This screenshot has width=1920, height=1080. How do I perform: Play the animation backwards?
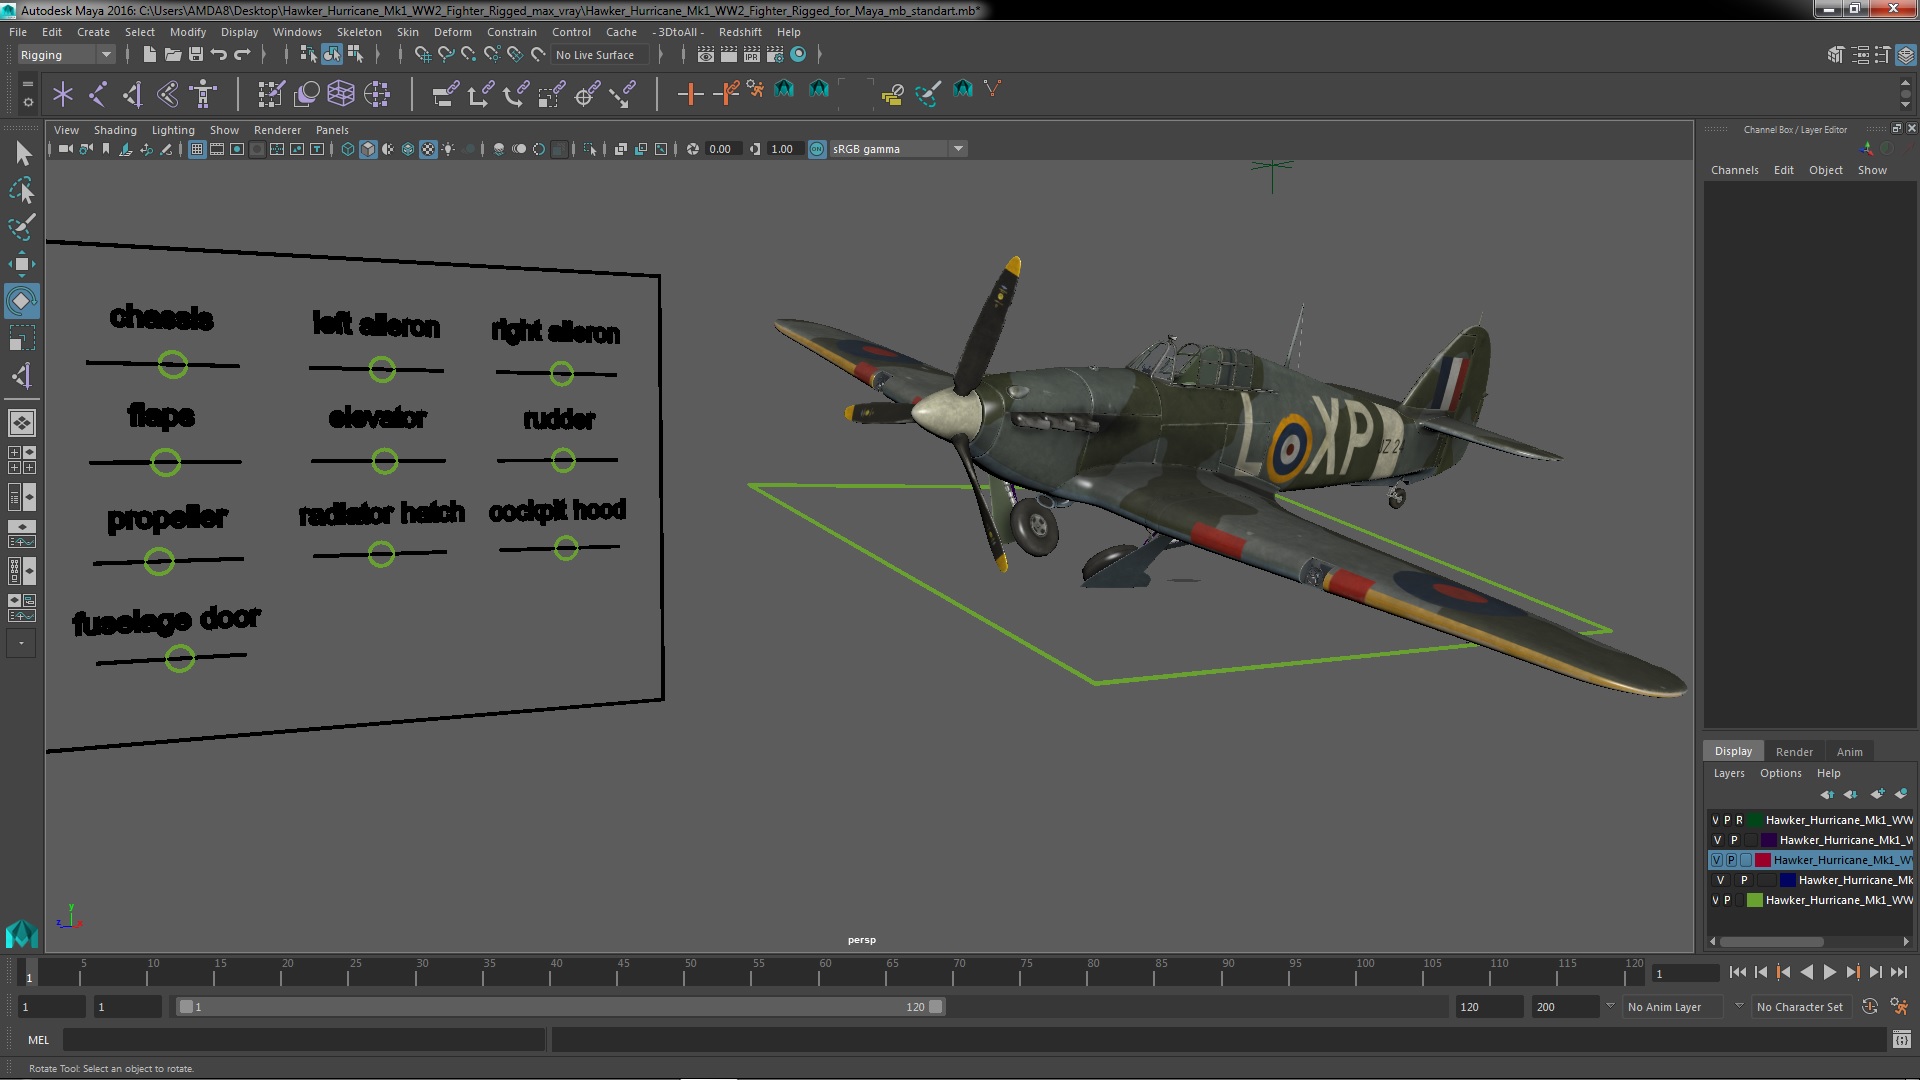pyautogui.click(x=1807, y=972)
